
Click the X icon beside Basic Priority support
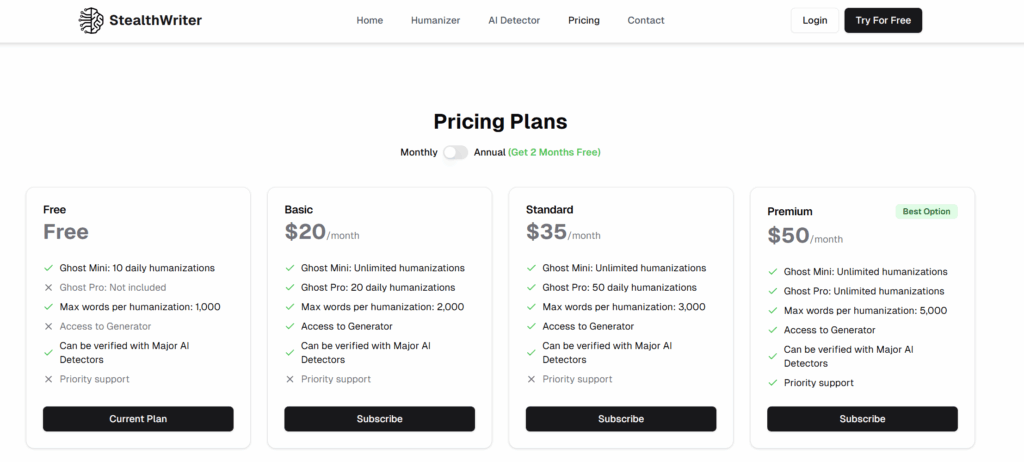[x=290, y=379]
